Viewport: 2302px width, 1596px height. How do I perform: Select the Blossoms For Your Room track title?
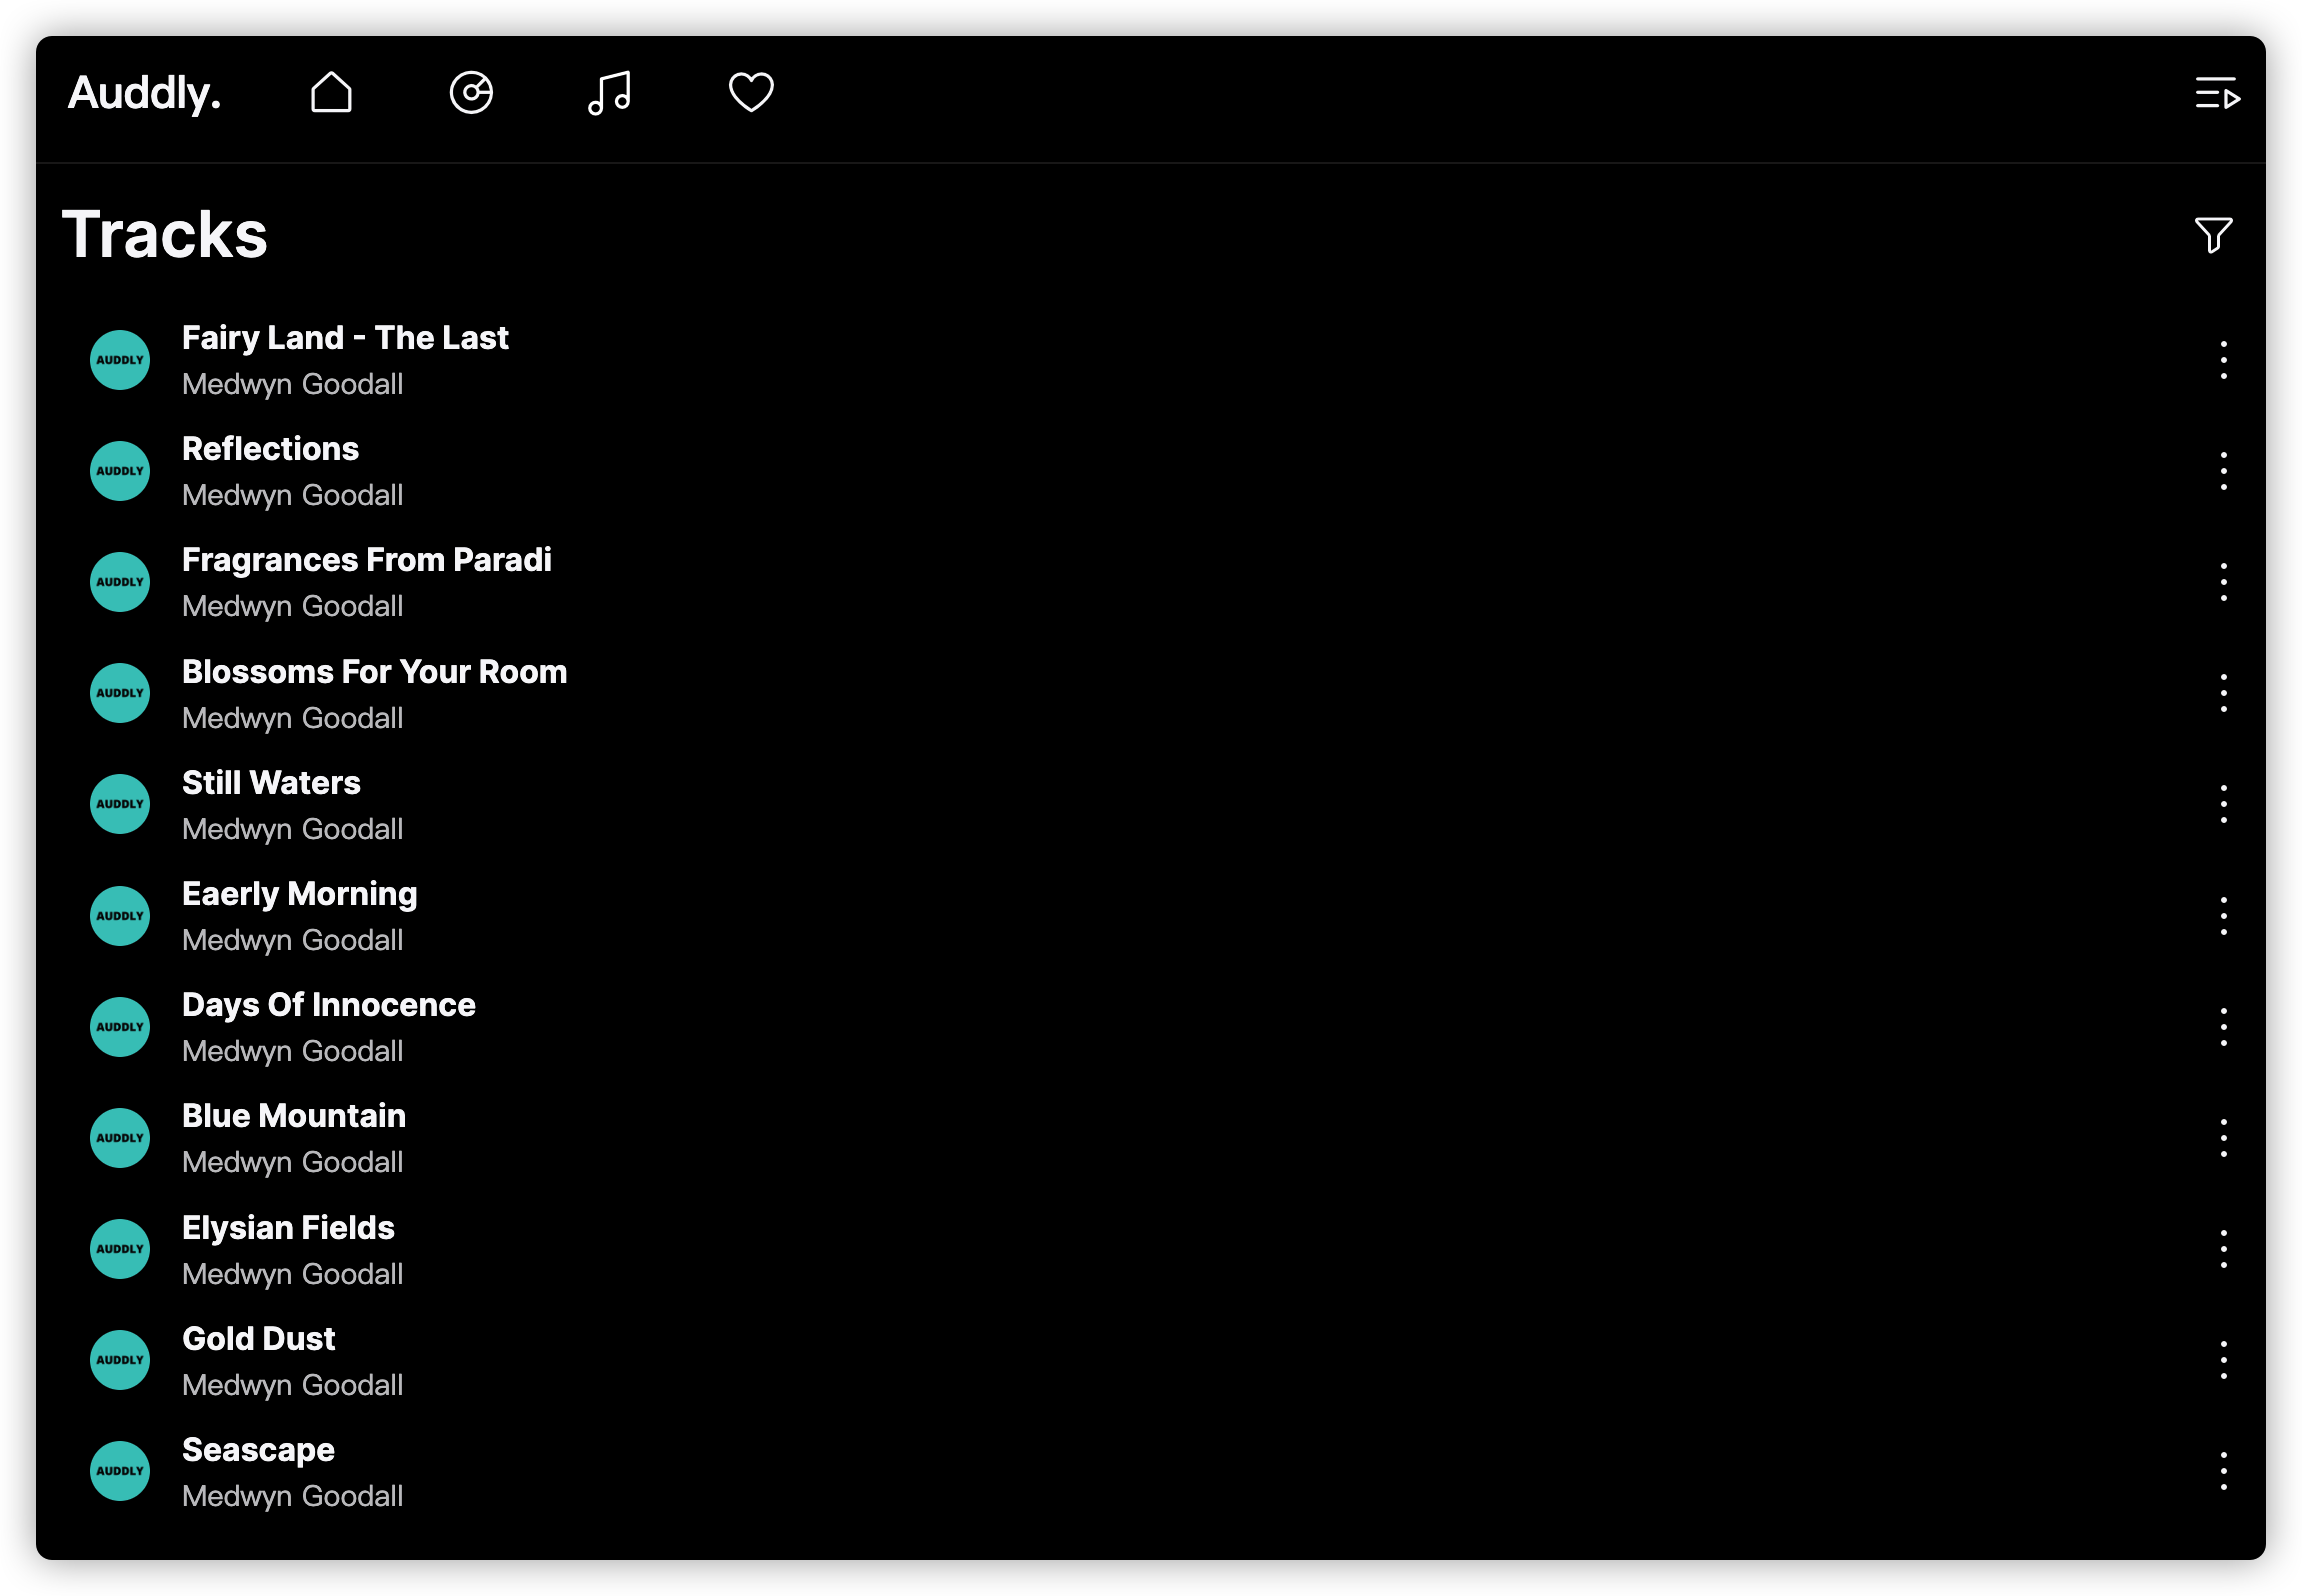point(374,672)
